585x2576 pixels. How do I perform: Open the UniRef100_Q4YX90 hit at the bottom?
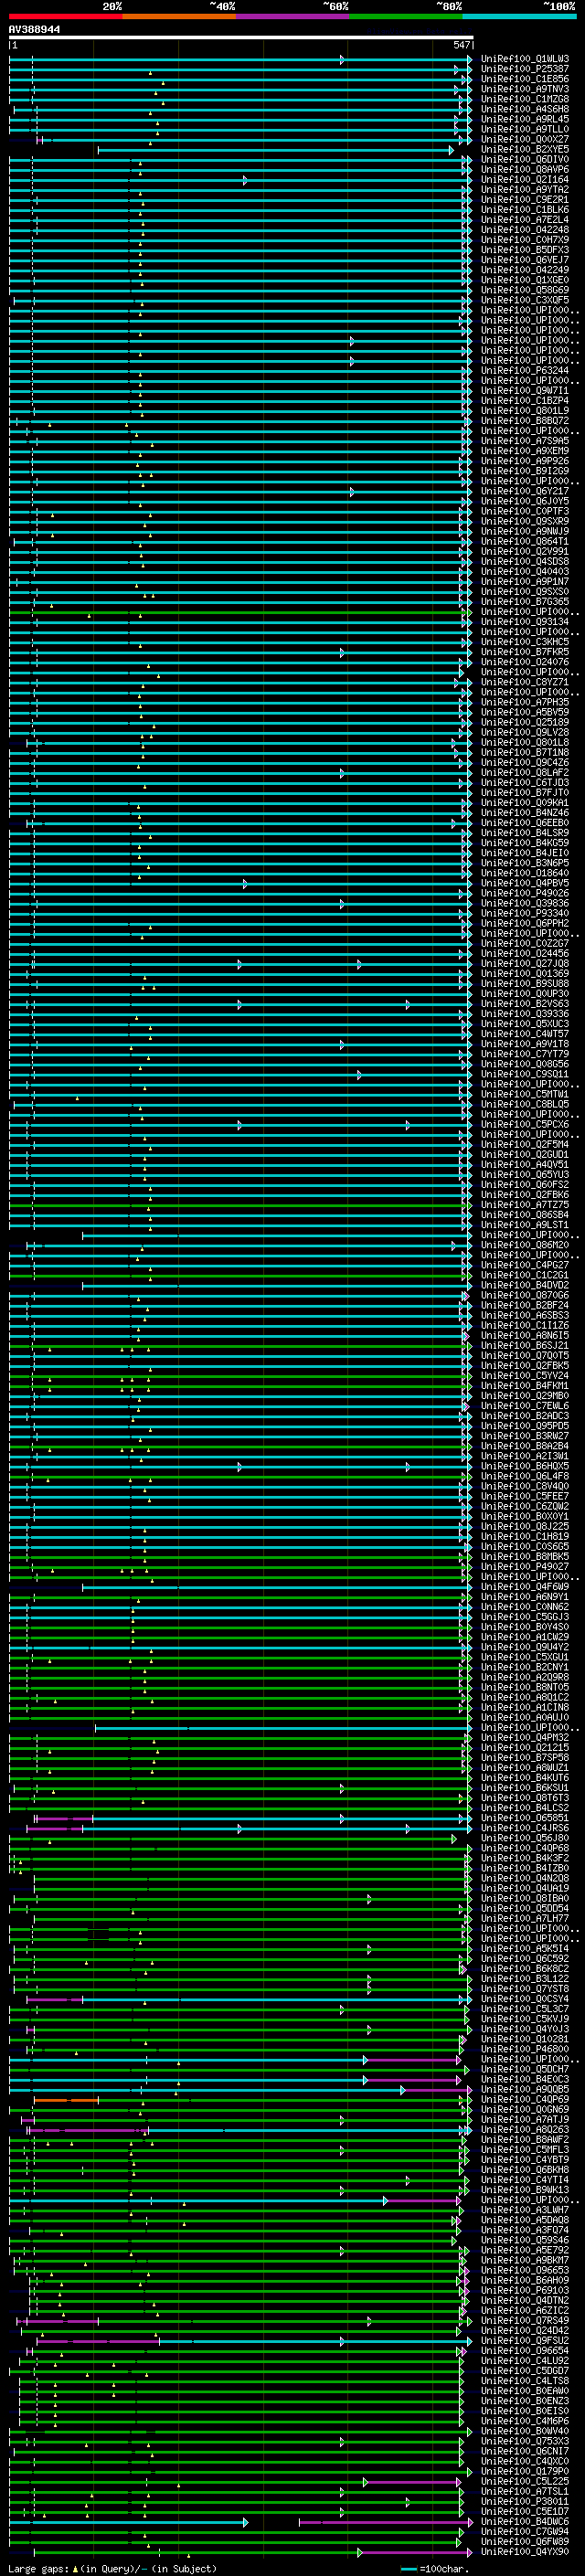click(x=524, y=2551)
